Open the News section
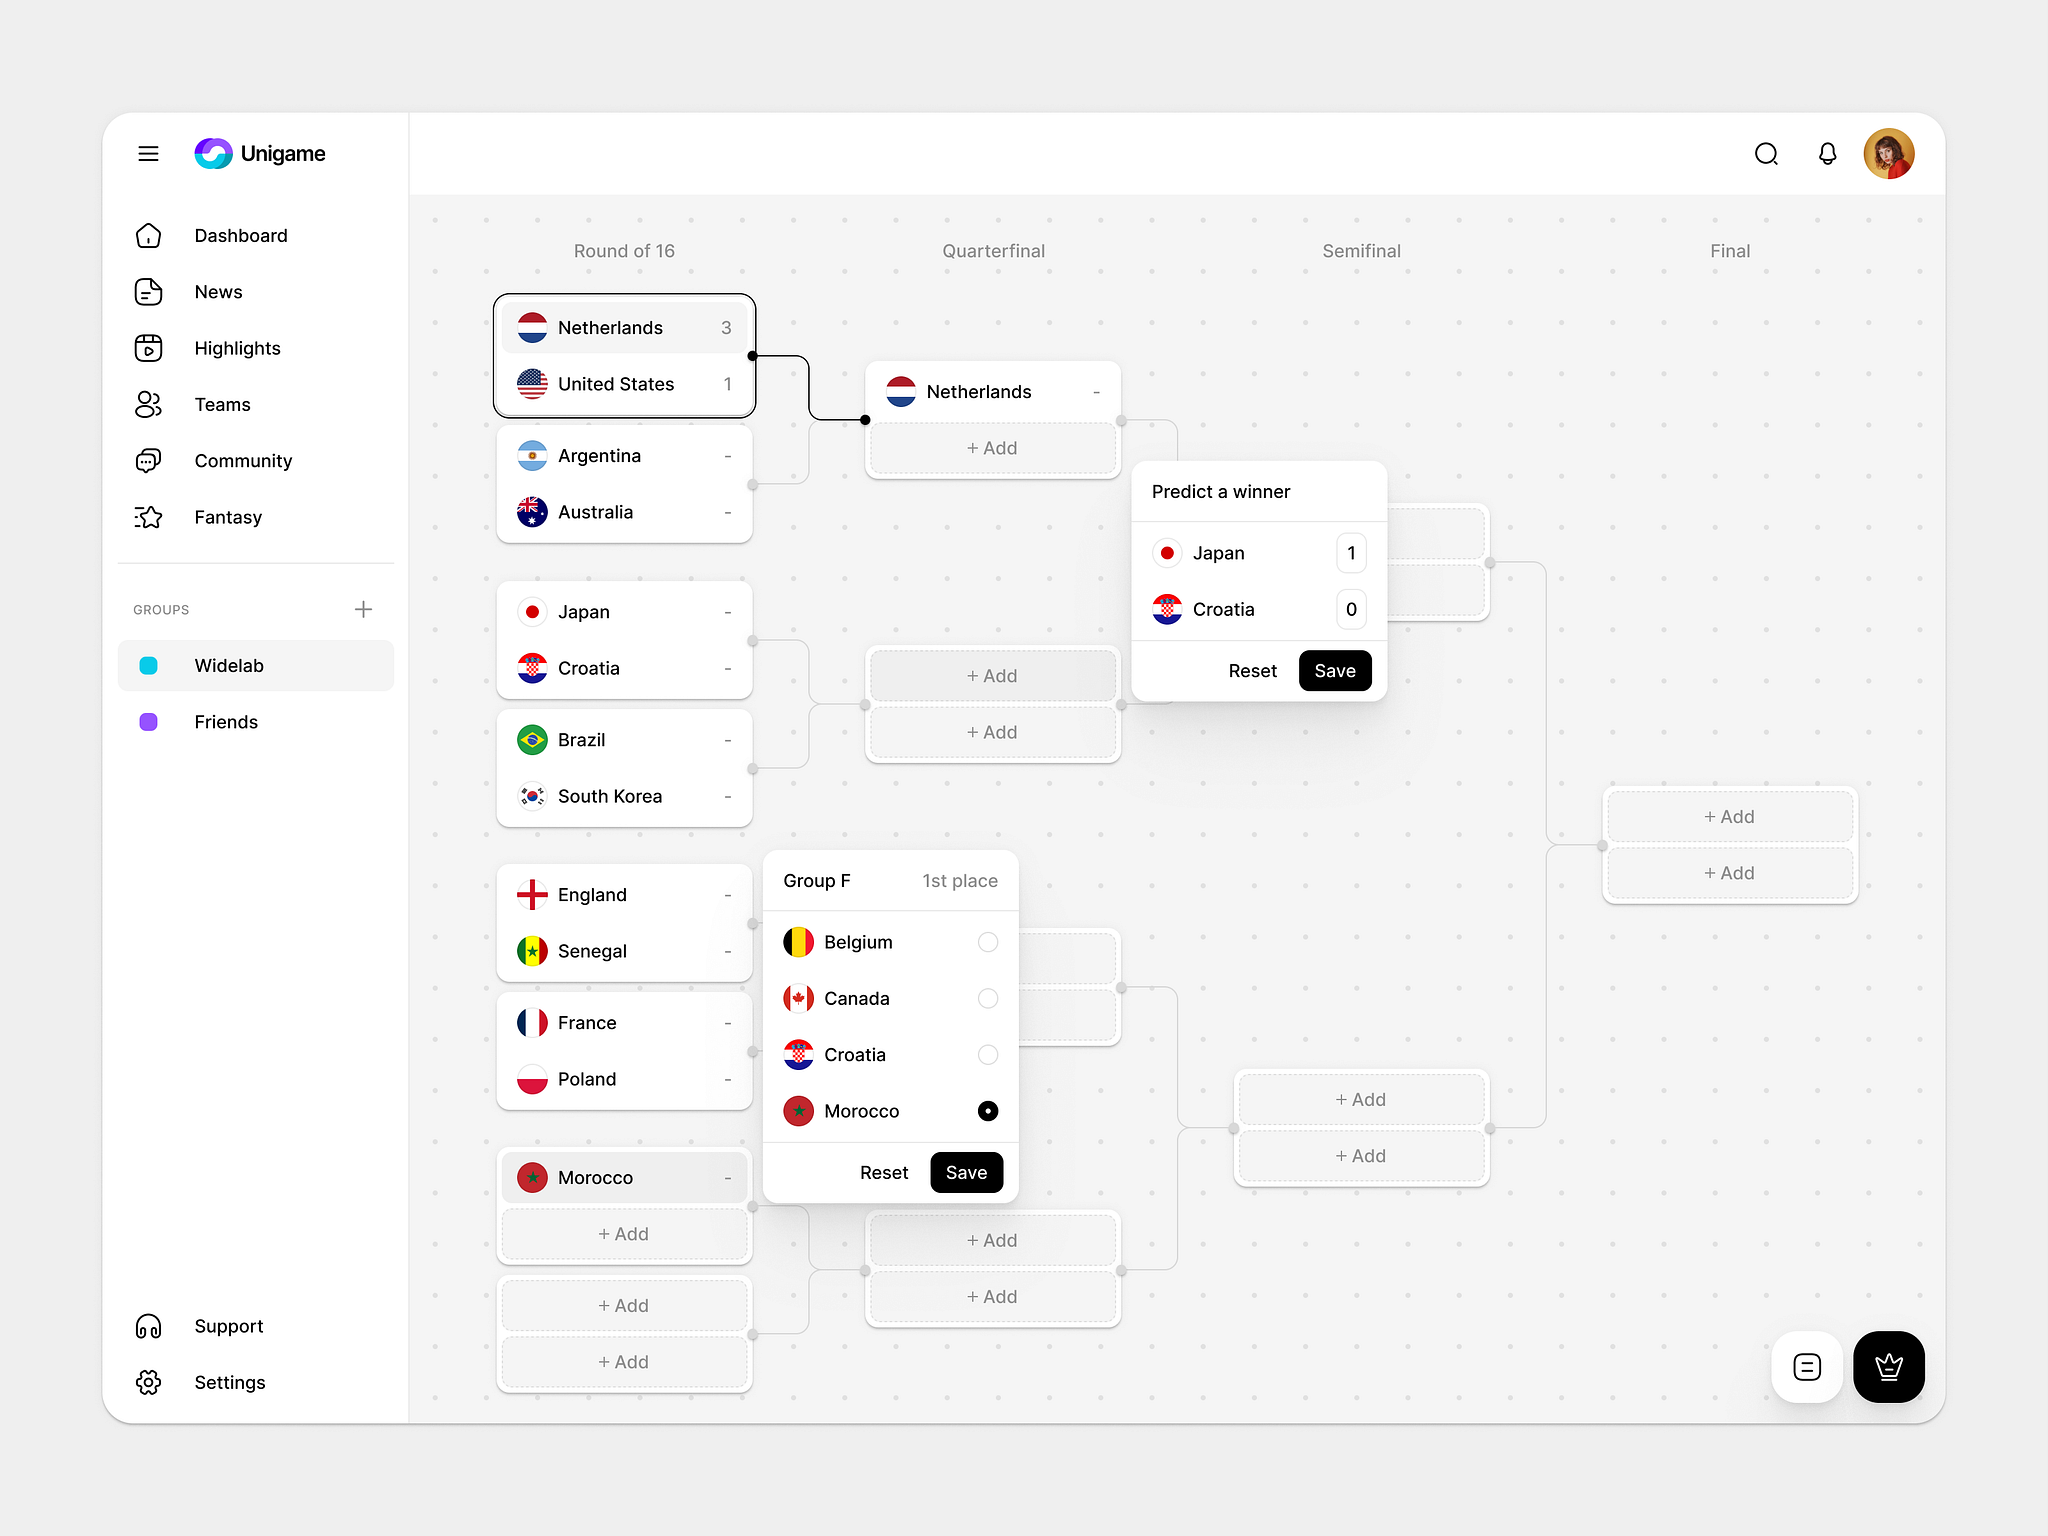 pyautogui.click(x=218, y=292)
